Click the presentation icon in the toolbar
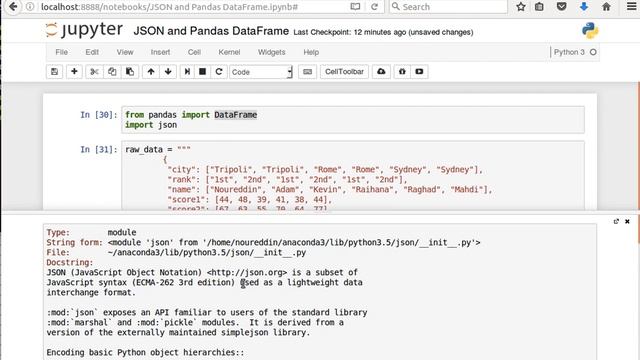 [419, 72]
